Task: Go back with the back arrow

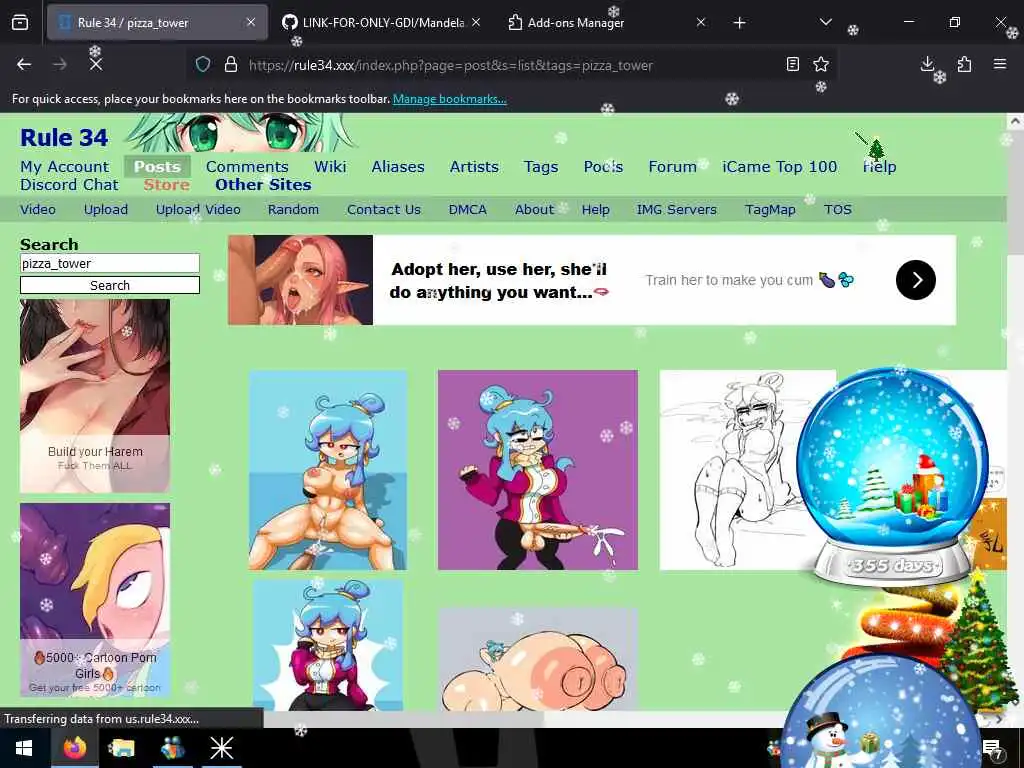Action: [x=24, y=64]
